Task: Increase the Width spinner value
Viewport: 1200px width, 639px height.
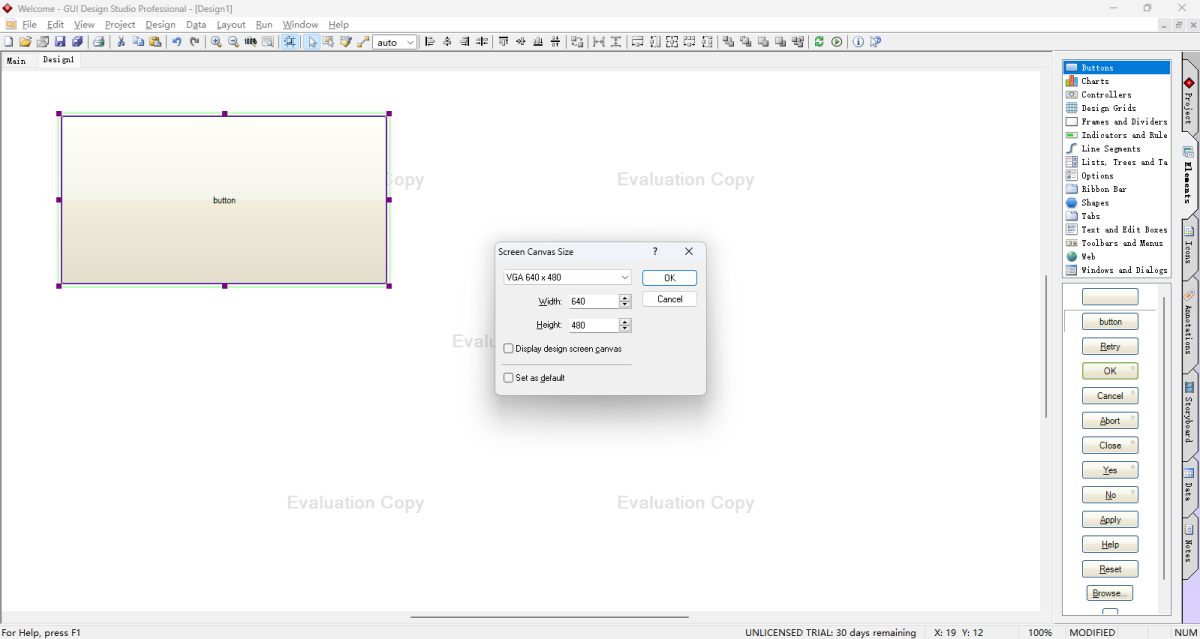Action: (625, 298)
